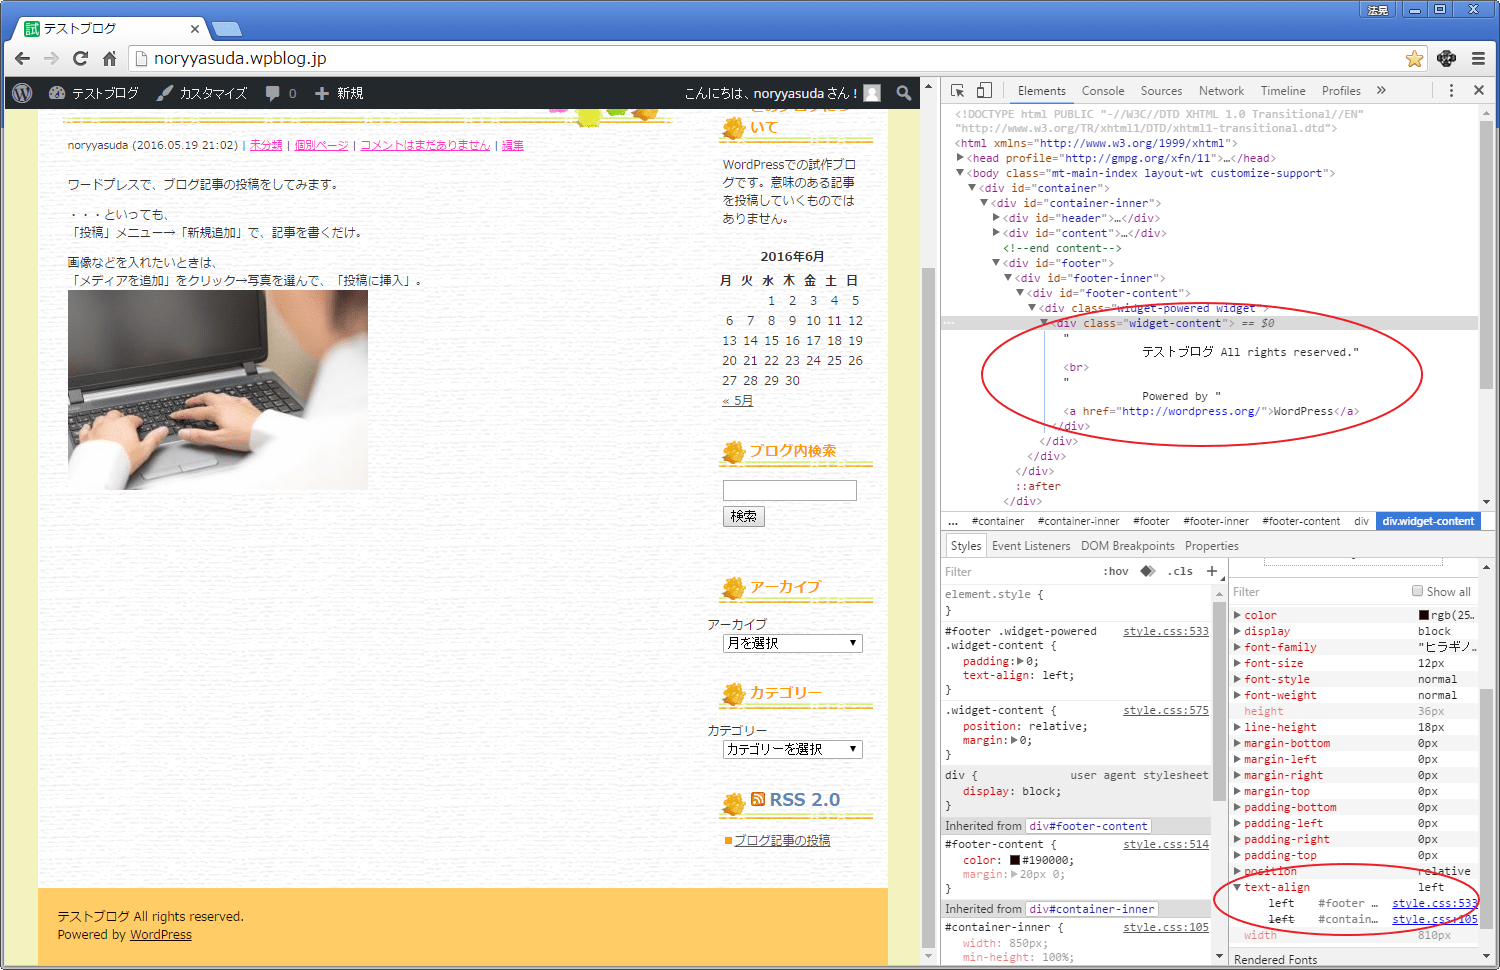
Task: Open the Event Listeners tab
Action: (1030, 546)
